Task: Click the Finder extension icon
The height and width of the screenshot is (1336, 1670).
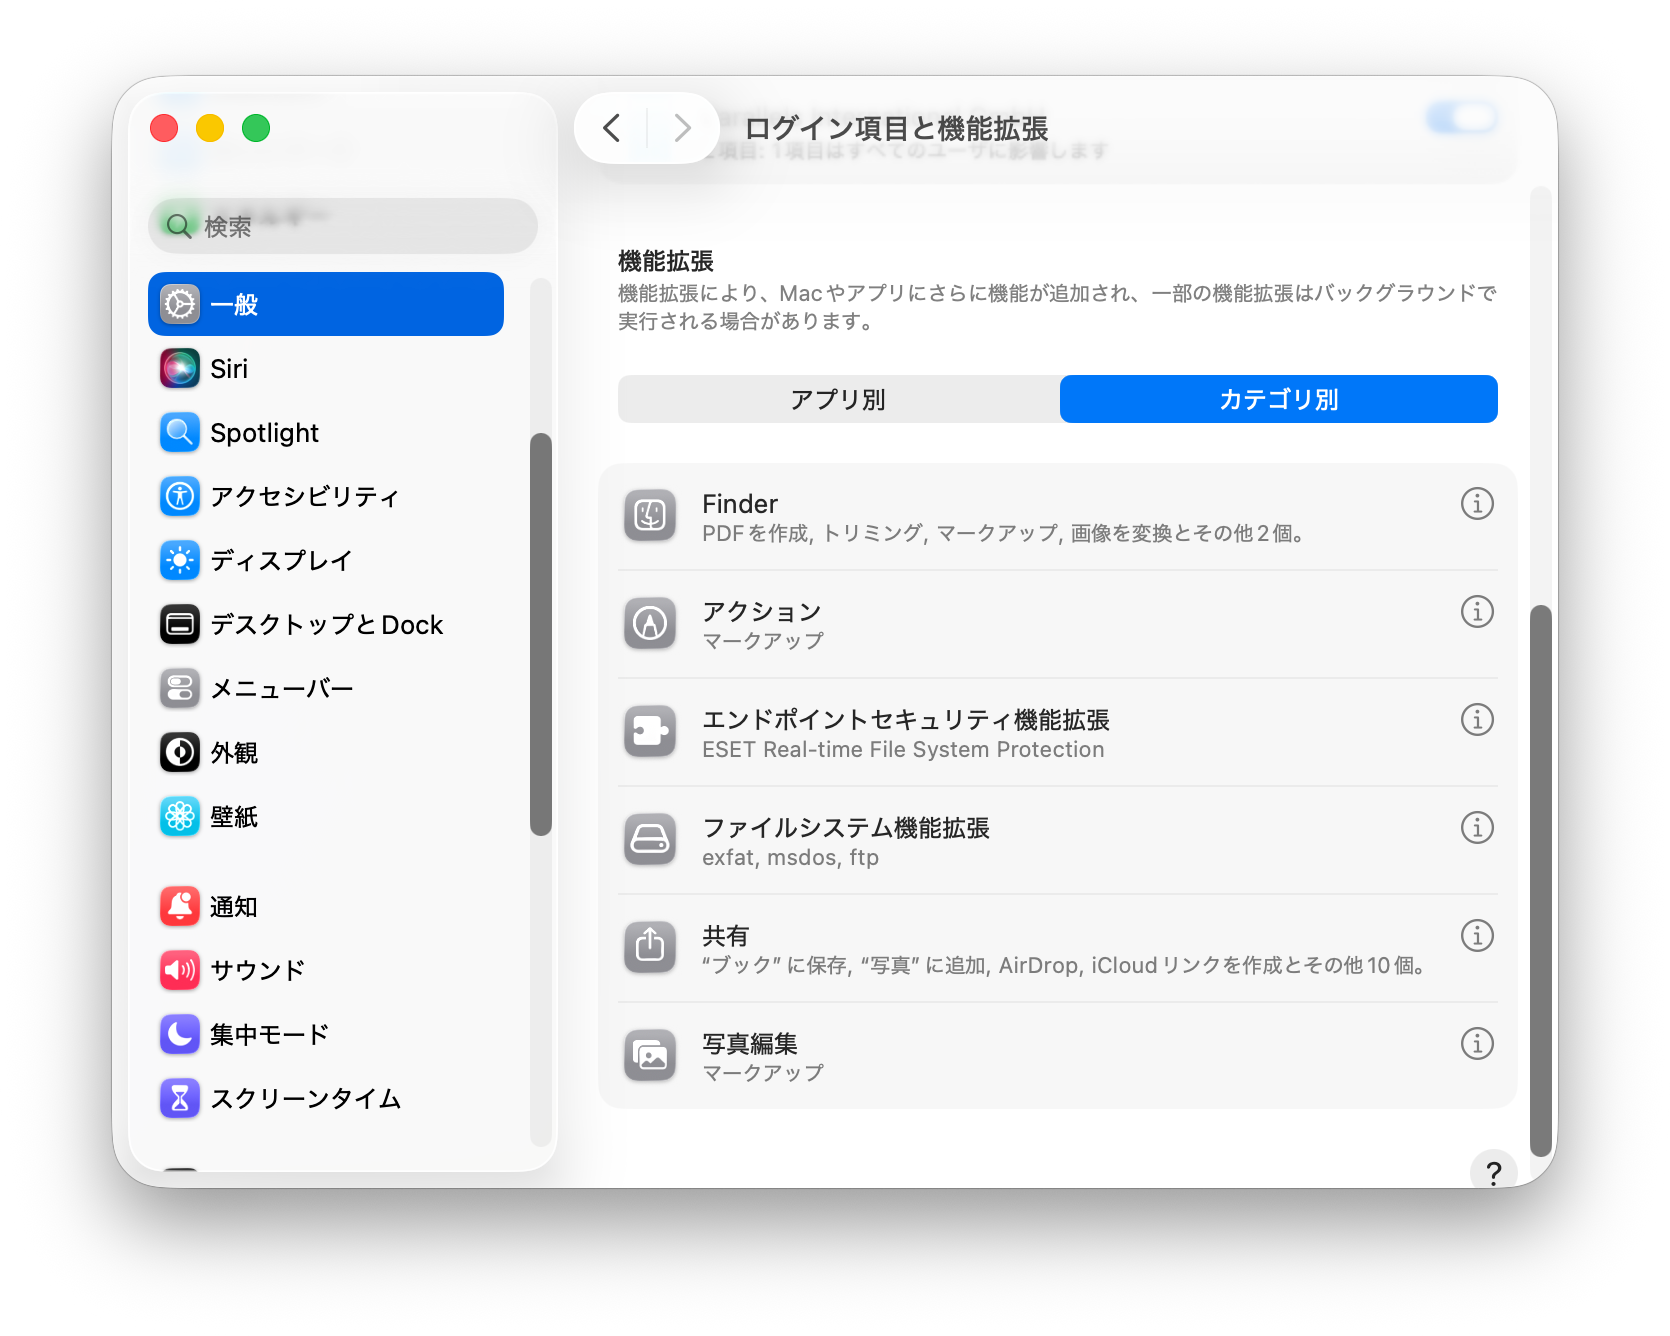Action: coord(650,516)
